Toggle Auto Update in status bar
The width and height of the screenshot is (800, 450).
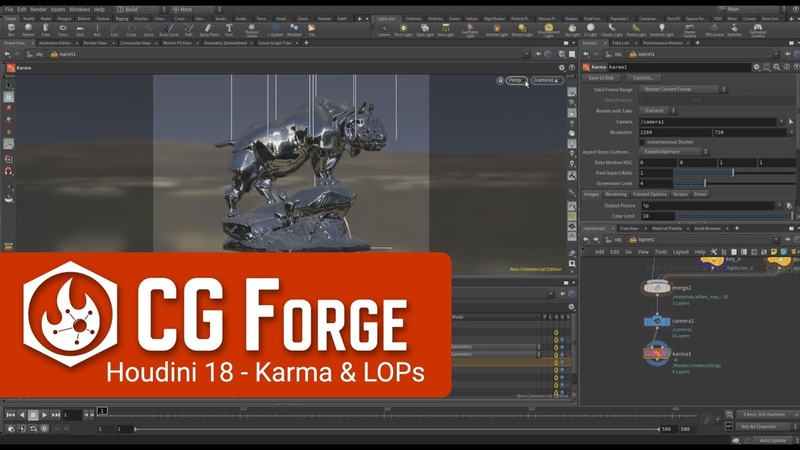point(772,440)
